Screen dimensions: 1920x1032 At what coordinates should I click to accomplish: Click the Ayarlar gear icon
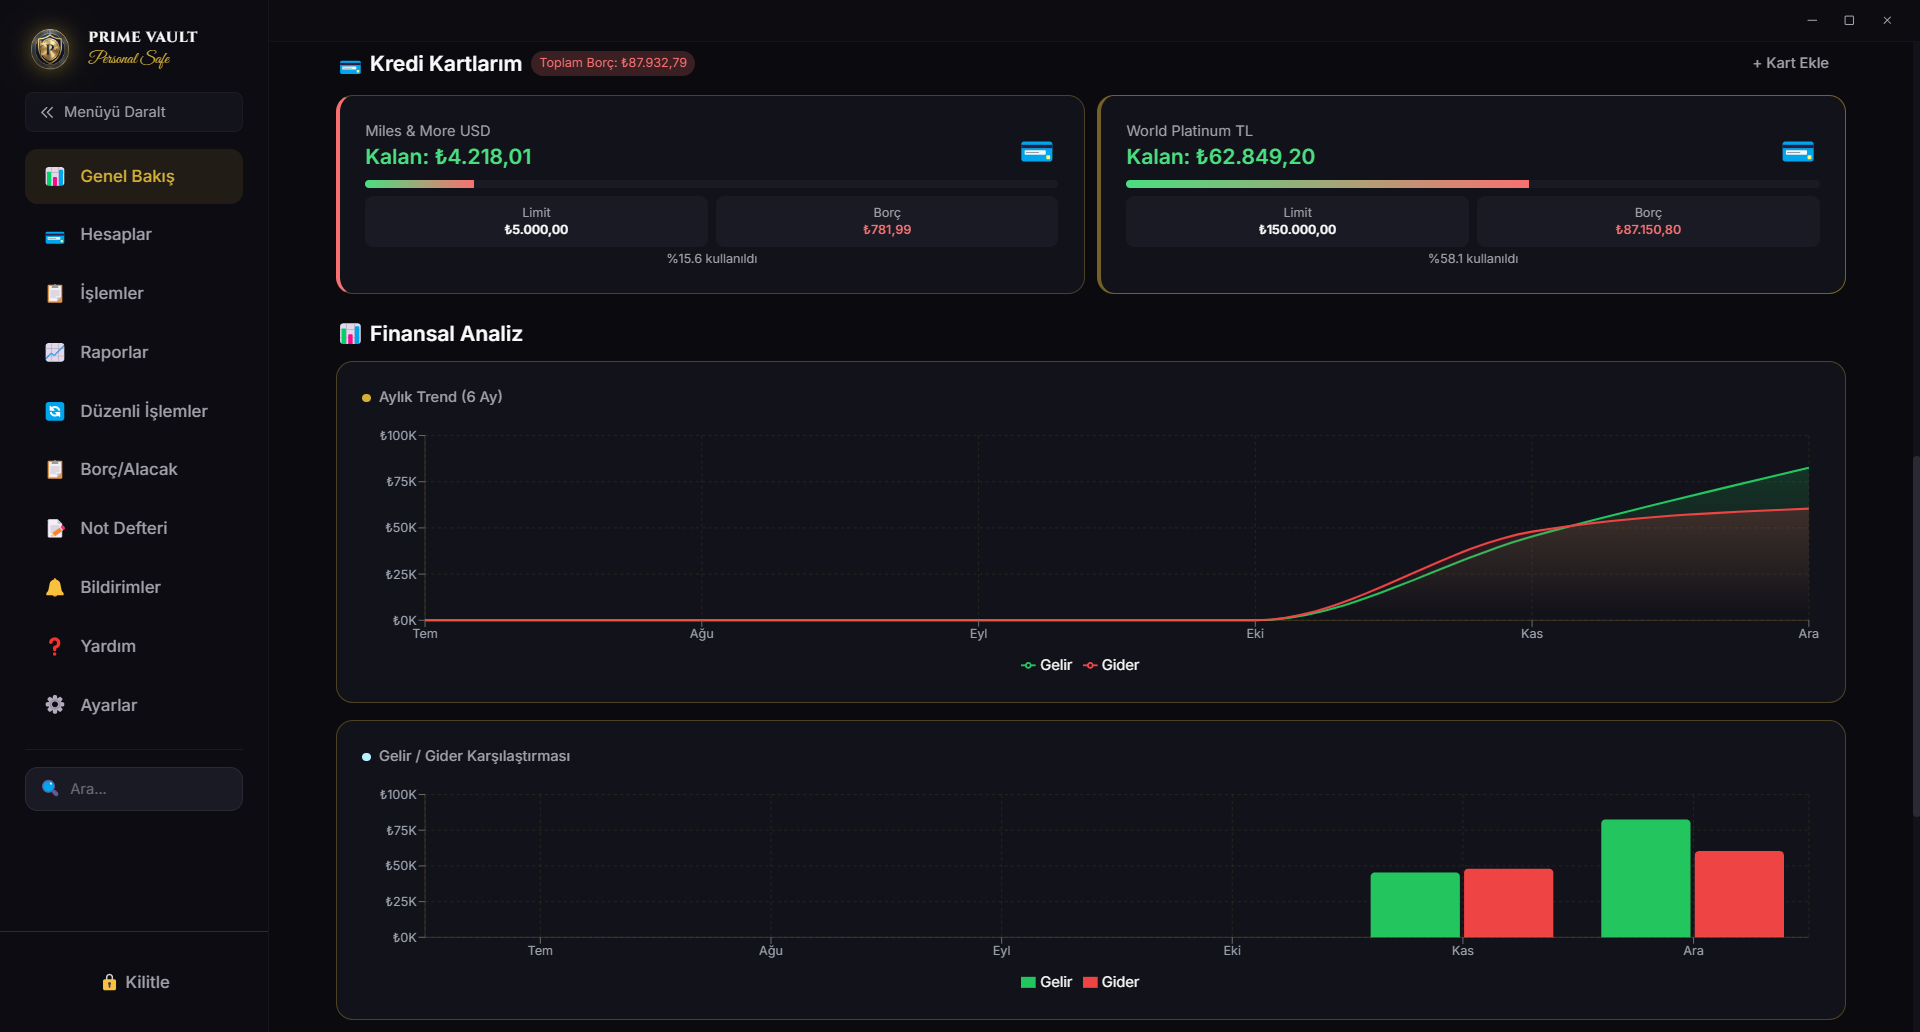coord(55,705)
